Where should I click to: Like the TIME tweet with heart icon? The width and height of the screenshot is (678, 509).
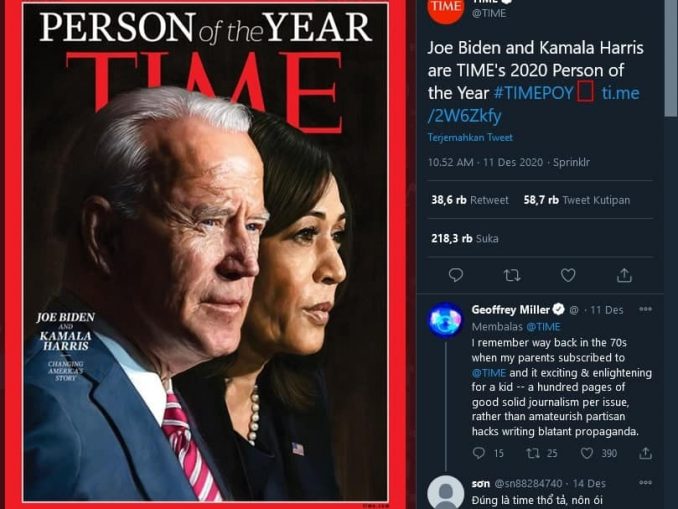coord(568,275)
